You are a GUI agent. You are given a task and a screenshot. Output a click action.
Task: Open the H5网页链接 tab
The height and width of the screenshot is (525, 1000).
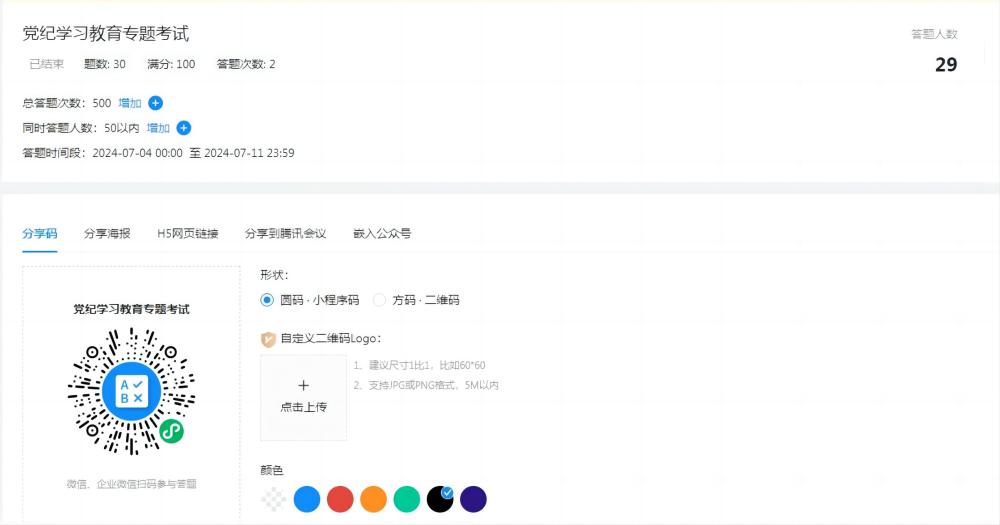pyautogui.click(x=187, y=233)
